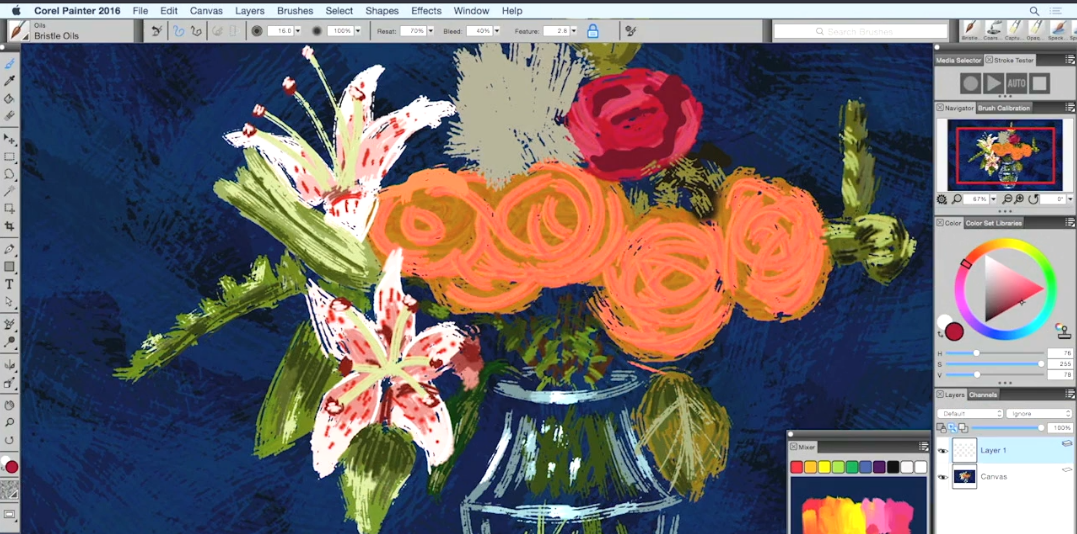Viewport: 1077px width, 534px height.
Task: Pick the Dropper tool in the toolbox
Action: coord(9,81)
